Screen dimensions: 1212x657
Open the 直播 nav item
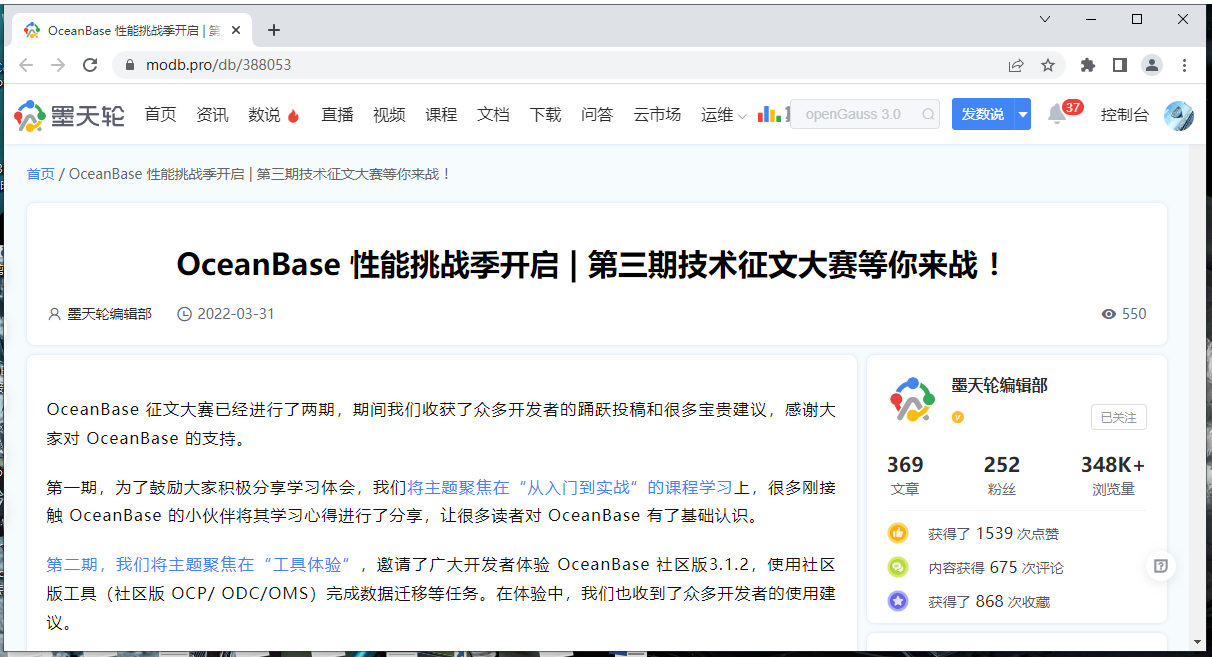[x=337, y=115]
